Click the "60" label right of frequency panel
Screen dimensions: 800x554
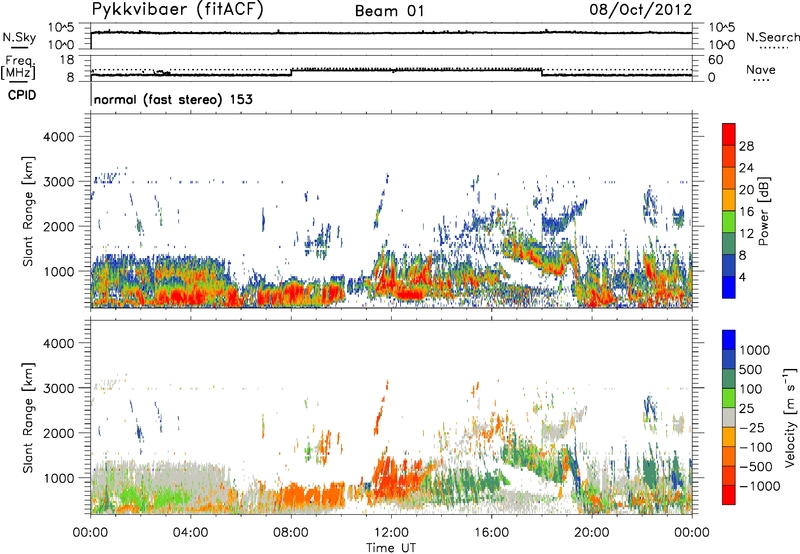pyautogui.click(x=716, y=60)
